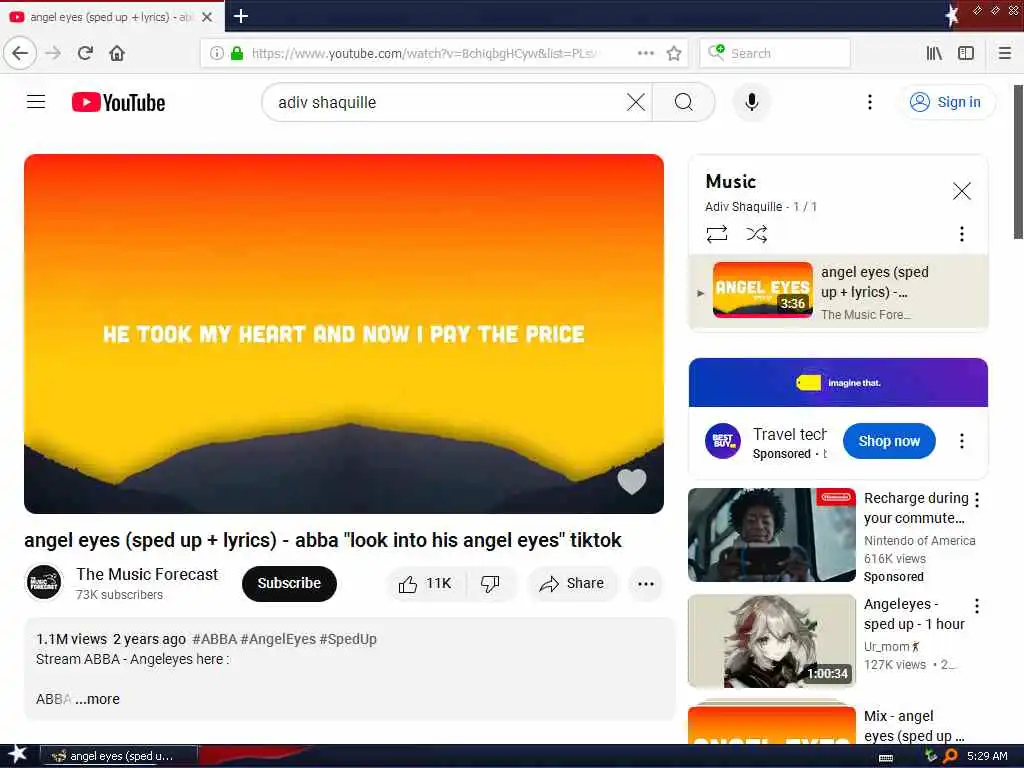The height and width of the screenshot is (768, 1024).
Task: Click the green padlock security icon
Action: (237, 53)
